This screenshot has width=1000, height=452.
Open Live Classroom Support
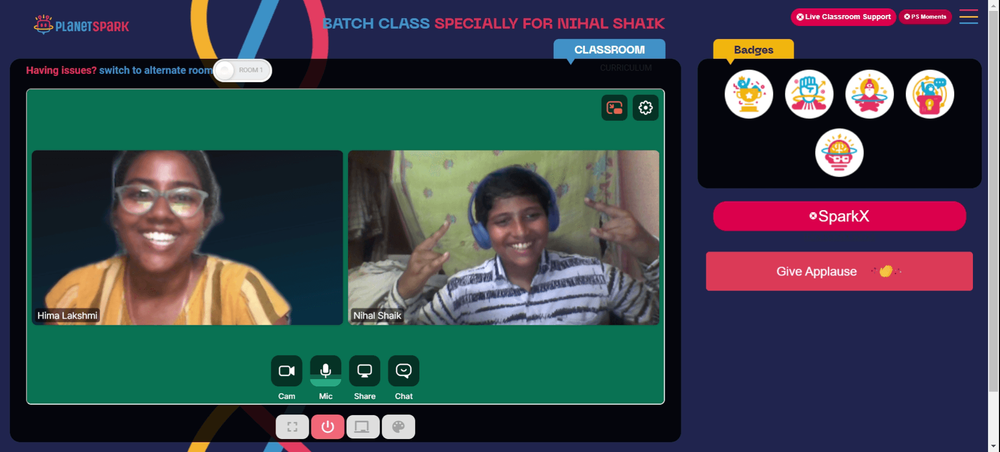click(x=844, y=17)
